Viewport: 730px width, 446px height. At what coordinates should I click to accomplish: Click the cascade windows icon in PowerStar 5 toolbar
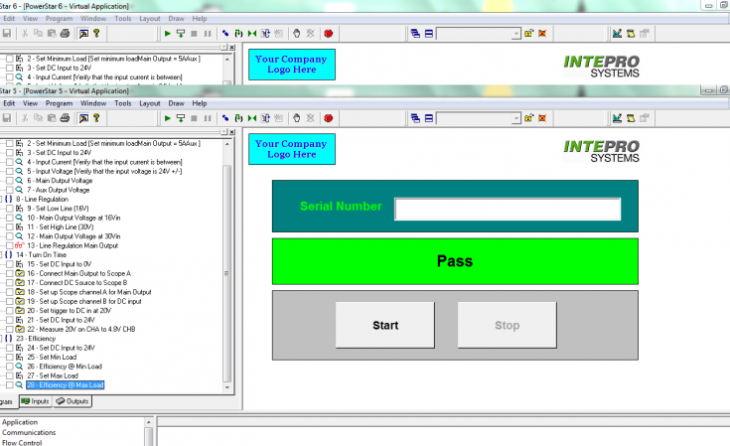point(415,118)
